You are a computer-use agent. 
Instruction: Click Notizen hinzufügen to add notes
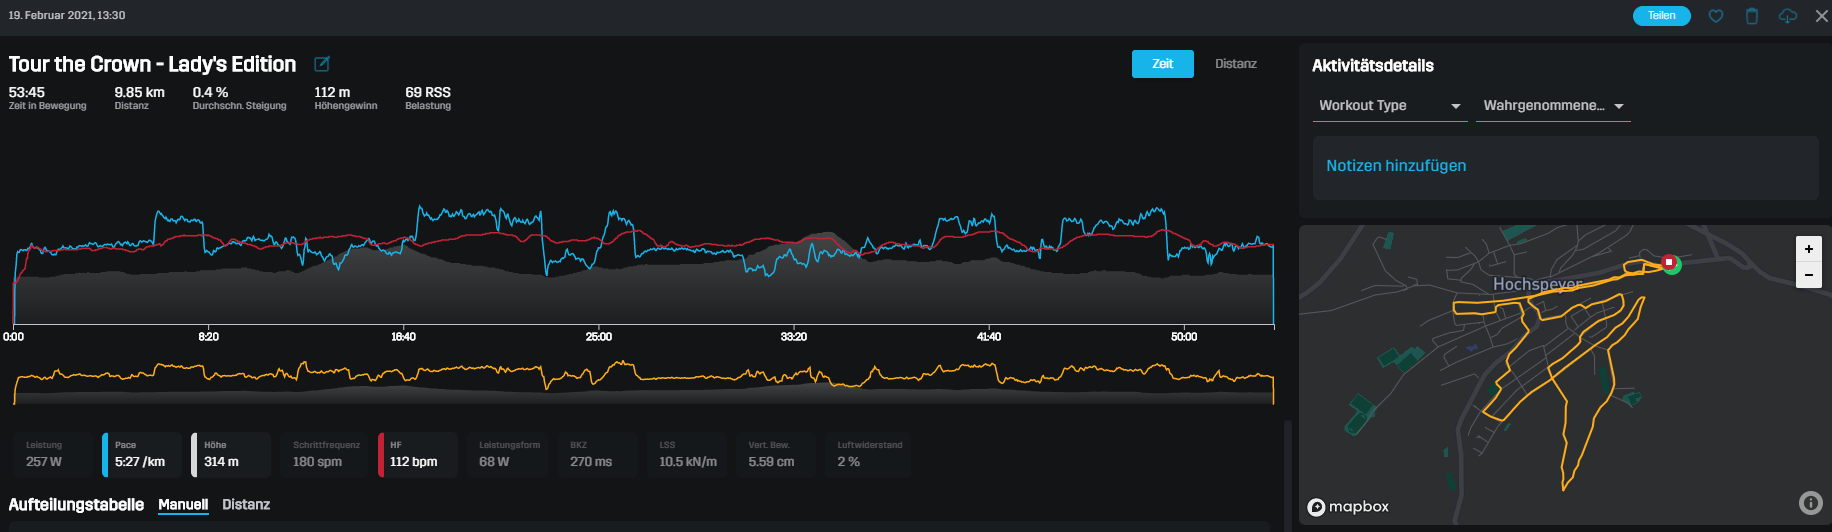(1396, 166)
